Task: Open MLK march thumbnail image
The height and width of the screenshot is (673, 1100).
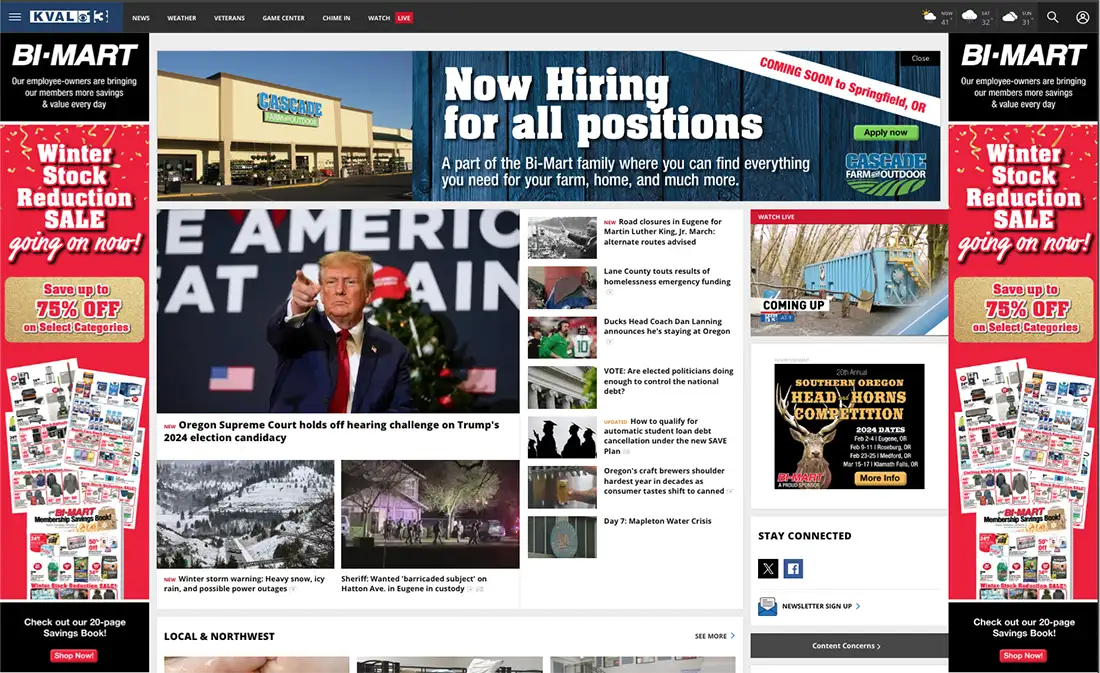Action: (562, 238)
